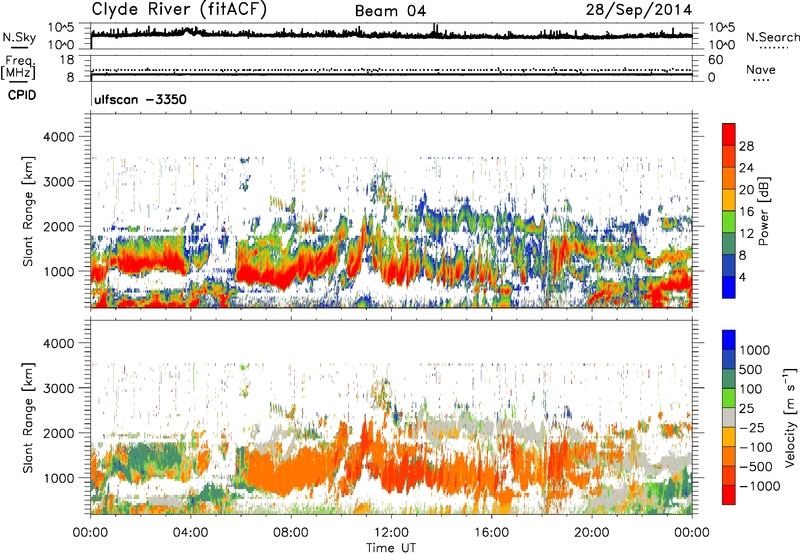Click the 'Power [dB]' colorbar label
800x554 pixels.
(763, 211)
